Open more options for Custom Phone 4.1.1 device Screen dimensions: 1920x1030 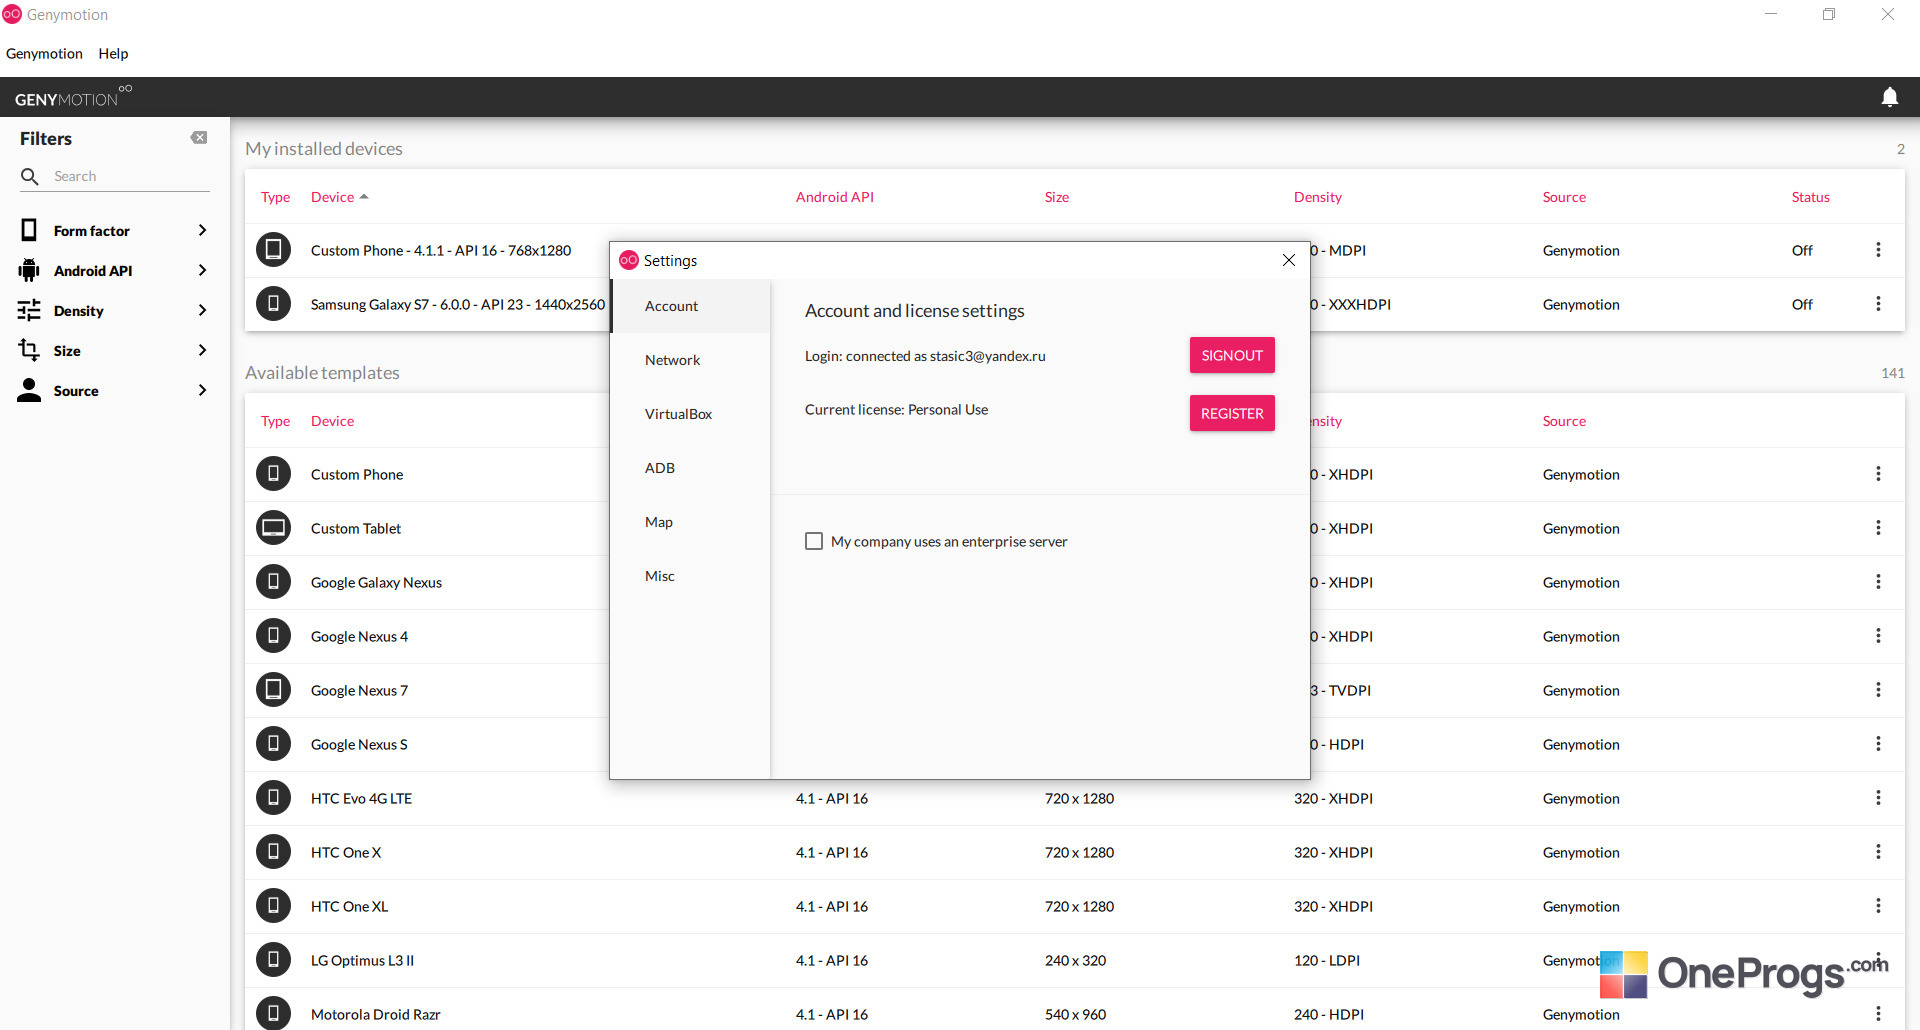pyautogui.click(x=1878, y=250)
